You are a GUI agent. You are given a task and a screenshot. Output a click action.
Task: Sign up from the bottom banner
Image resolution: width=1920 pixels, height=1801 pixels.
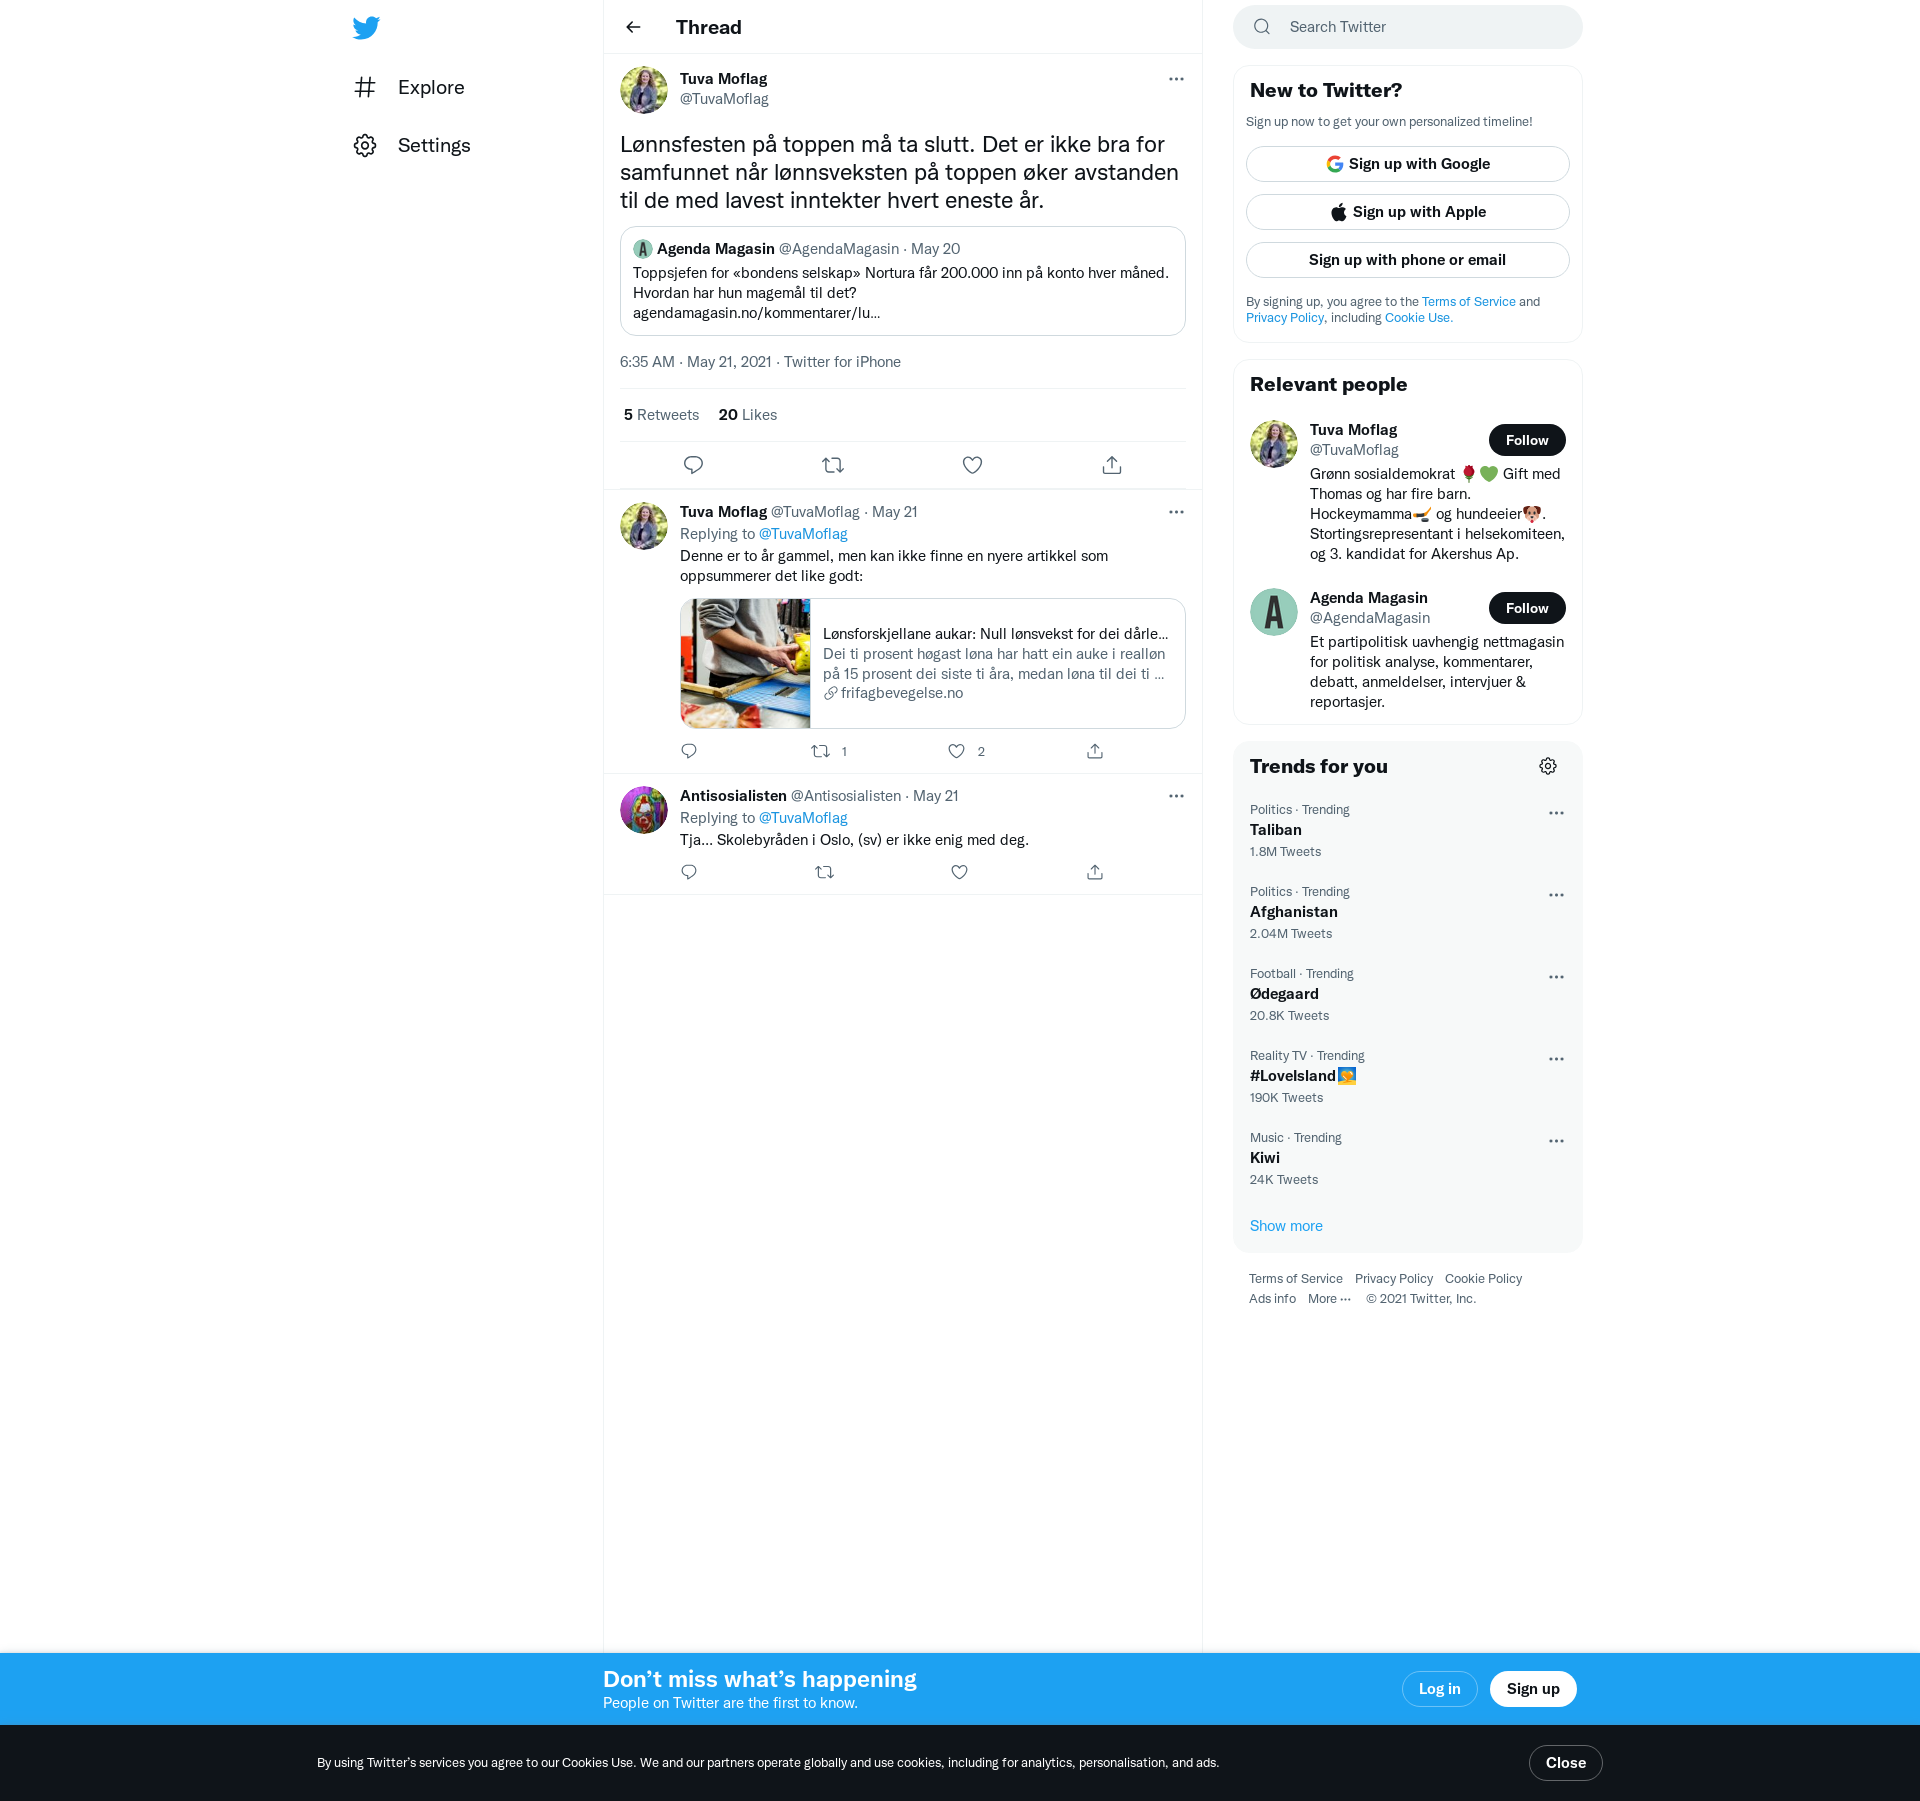(x=1533, y=1689)
